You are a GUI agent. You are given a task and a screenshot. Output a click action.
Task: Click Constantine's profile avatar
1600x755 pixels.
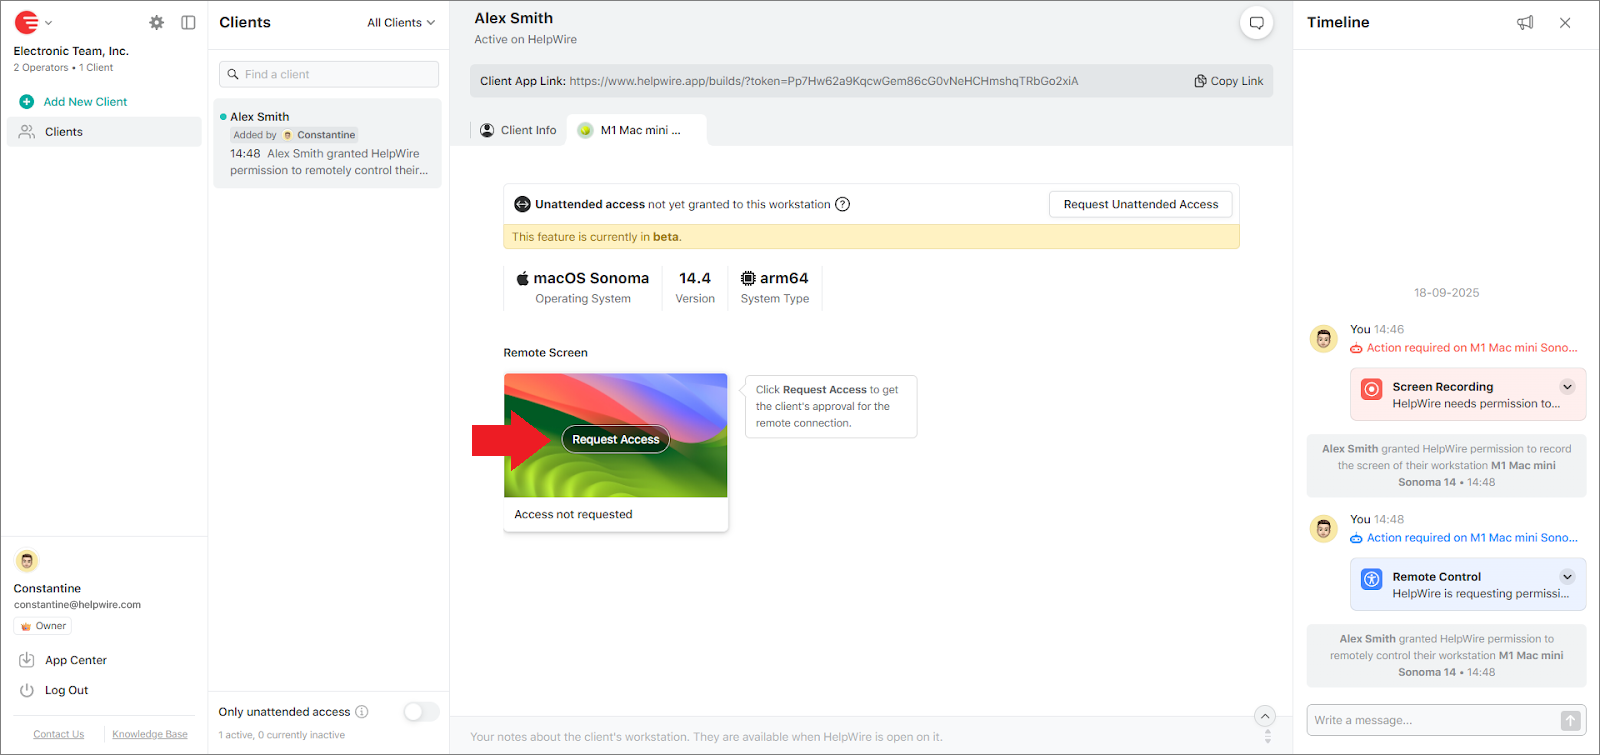(x=27, y=561)
